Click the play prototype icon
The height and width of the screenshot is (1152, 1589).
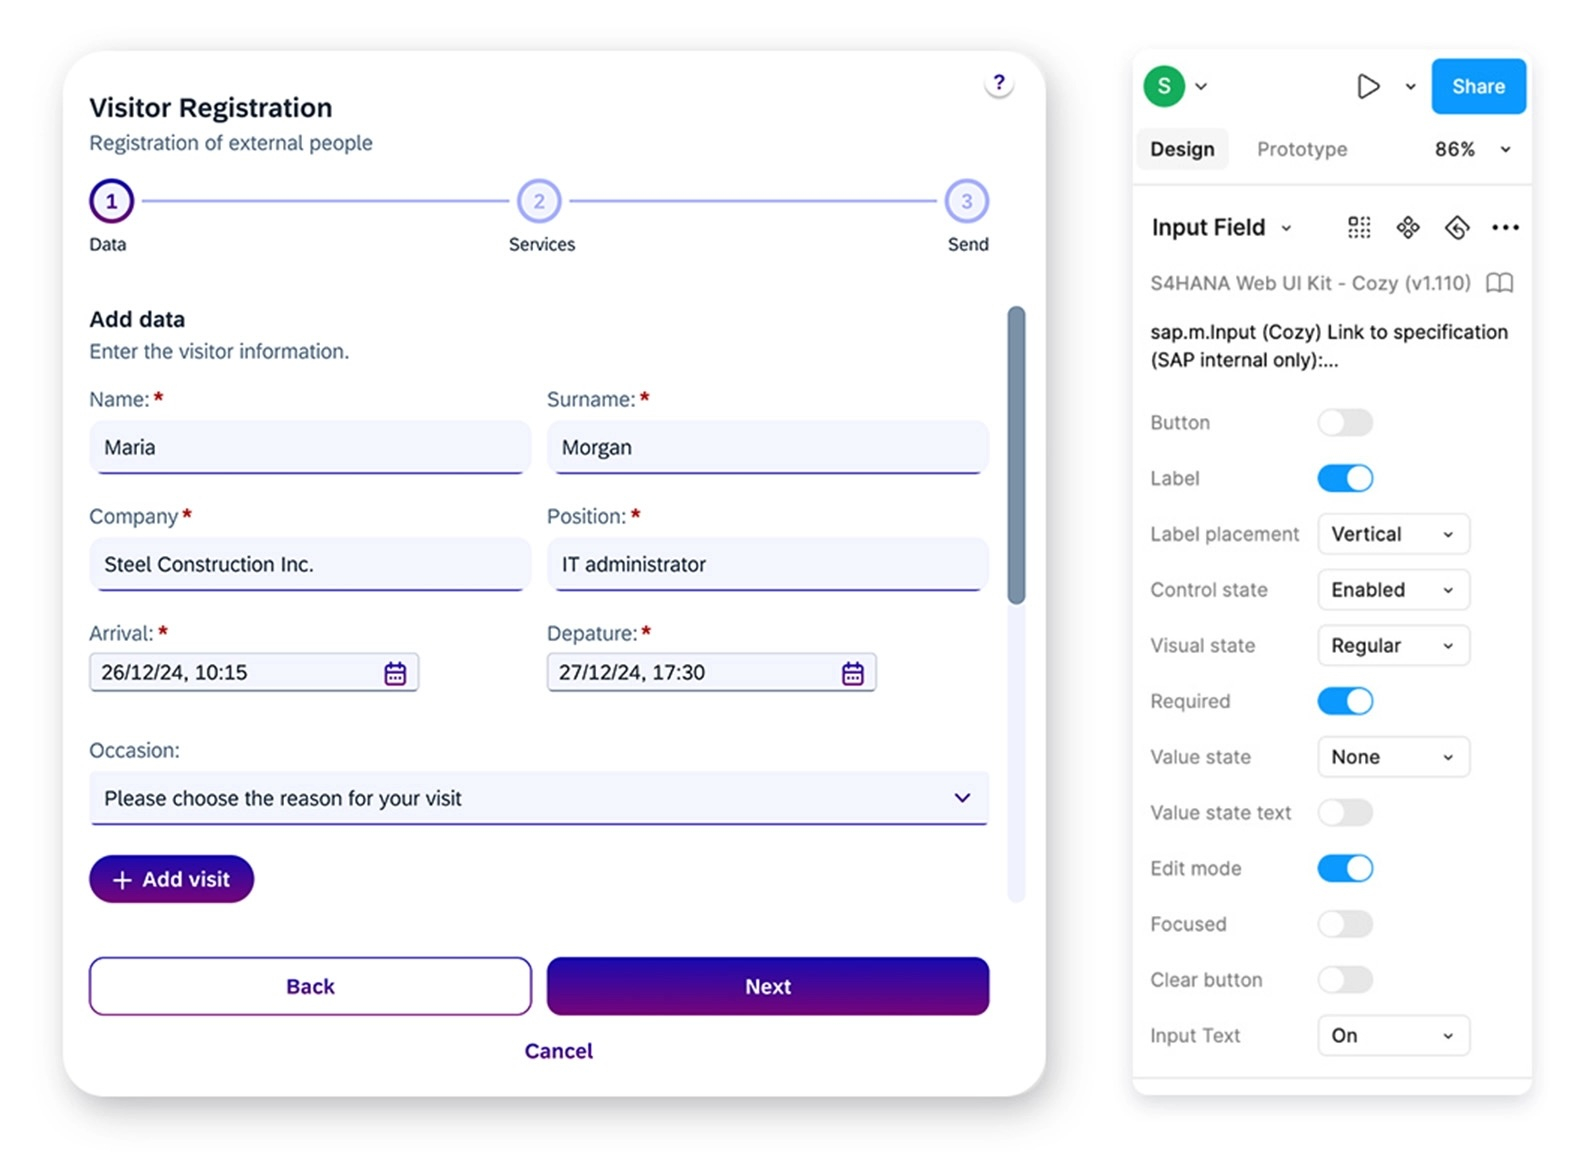click(1367, 87)
